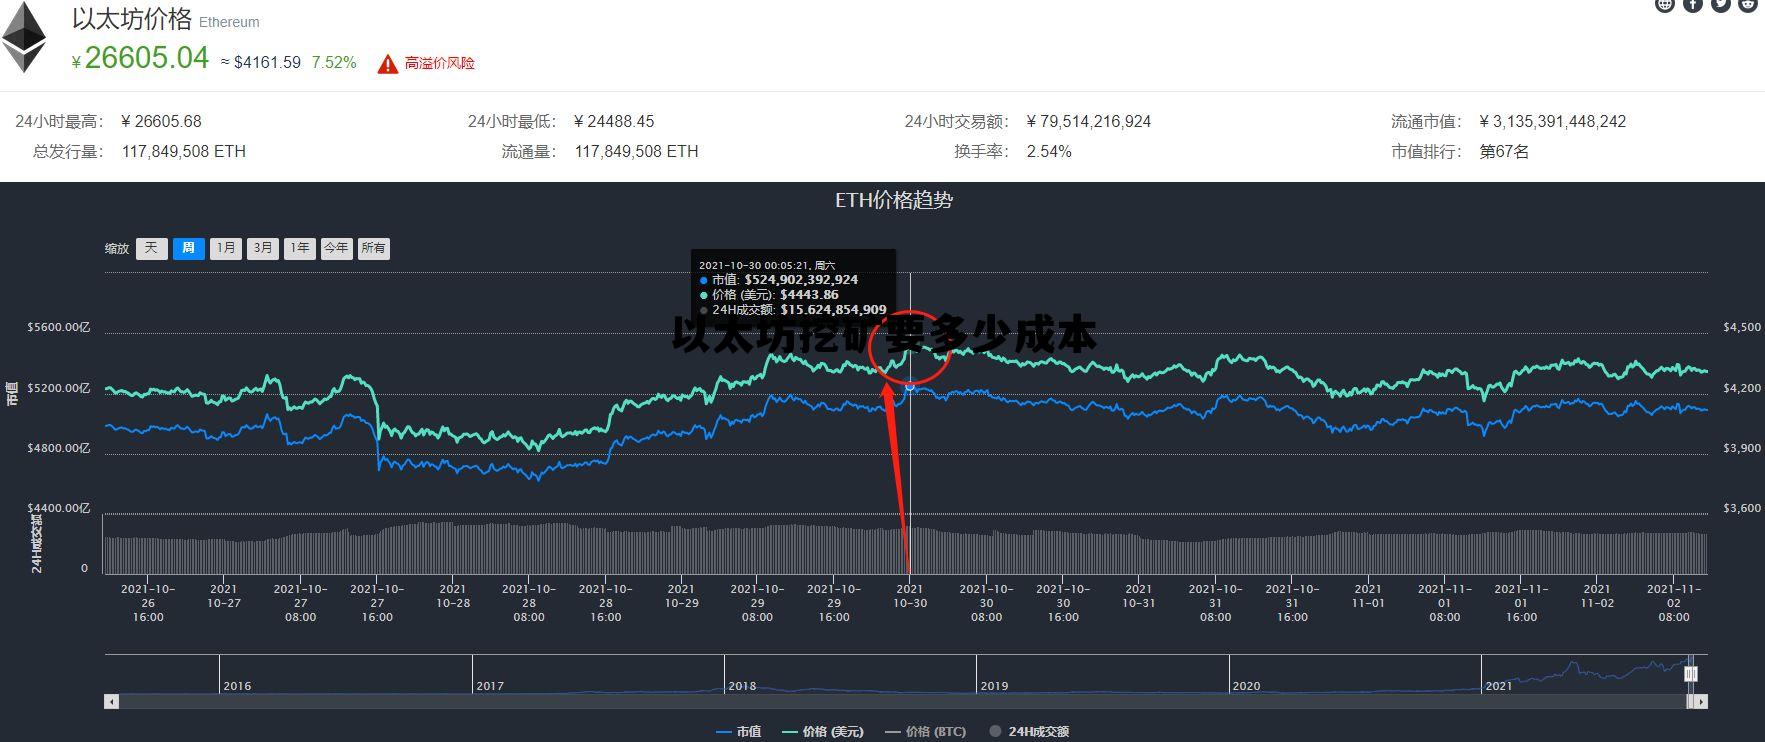Screen dimensions: 1765x742
Task: Click the 流通量 117,849,508 ETH value
Action: [637, 151]
